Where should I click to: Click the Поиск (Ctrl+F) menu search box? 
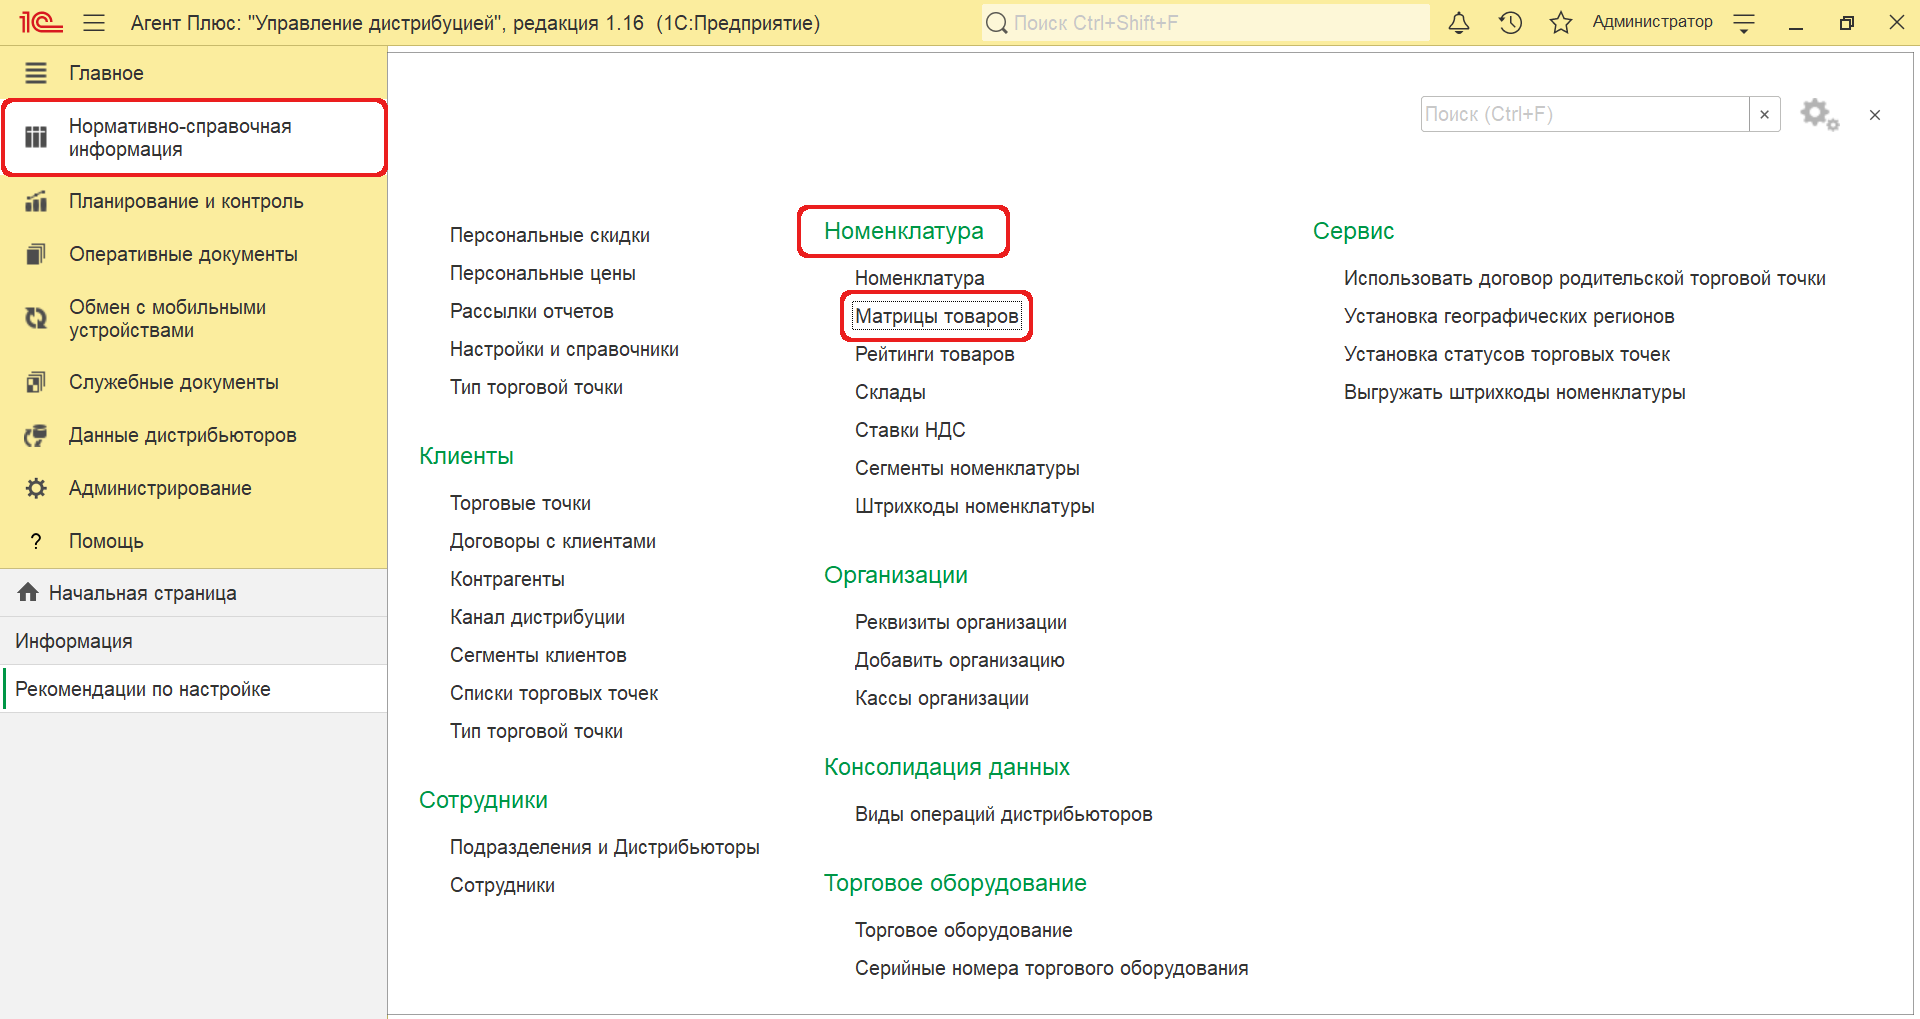pos(1584,115)
